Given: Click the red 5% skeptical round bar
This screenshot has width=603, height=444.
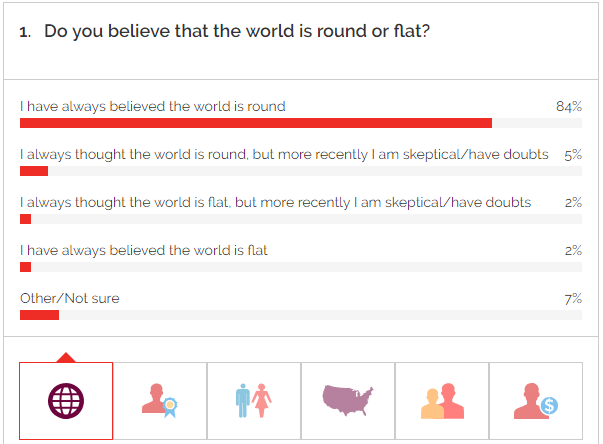Looking at the screenshot, I should coord(34,171).
